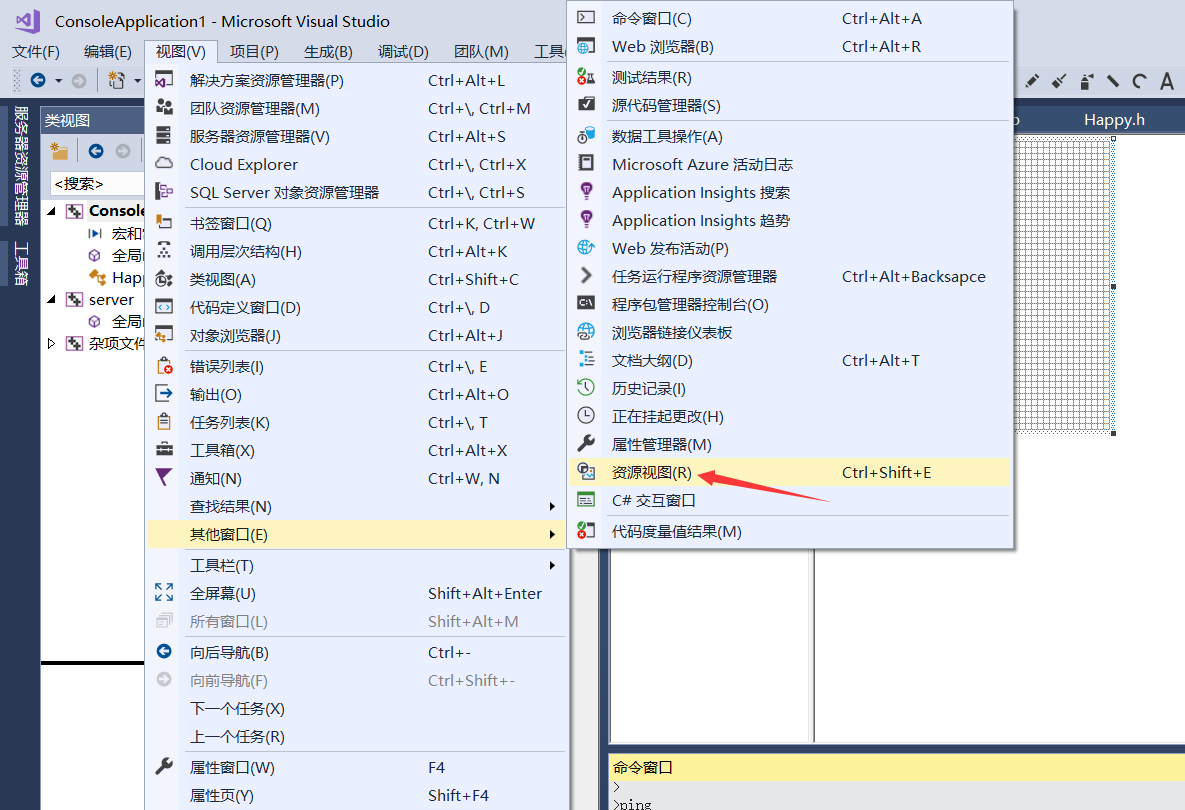Click the Package Manager Console icon
The height and width of the screenshot is (810, 1185).
(586, 303)
